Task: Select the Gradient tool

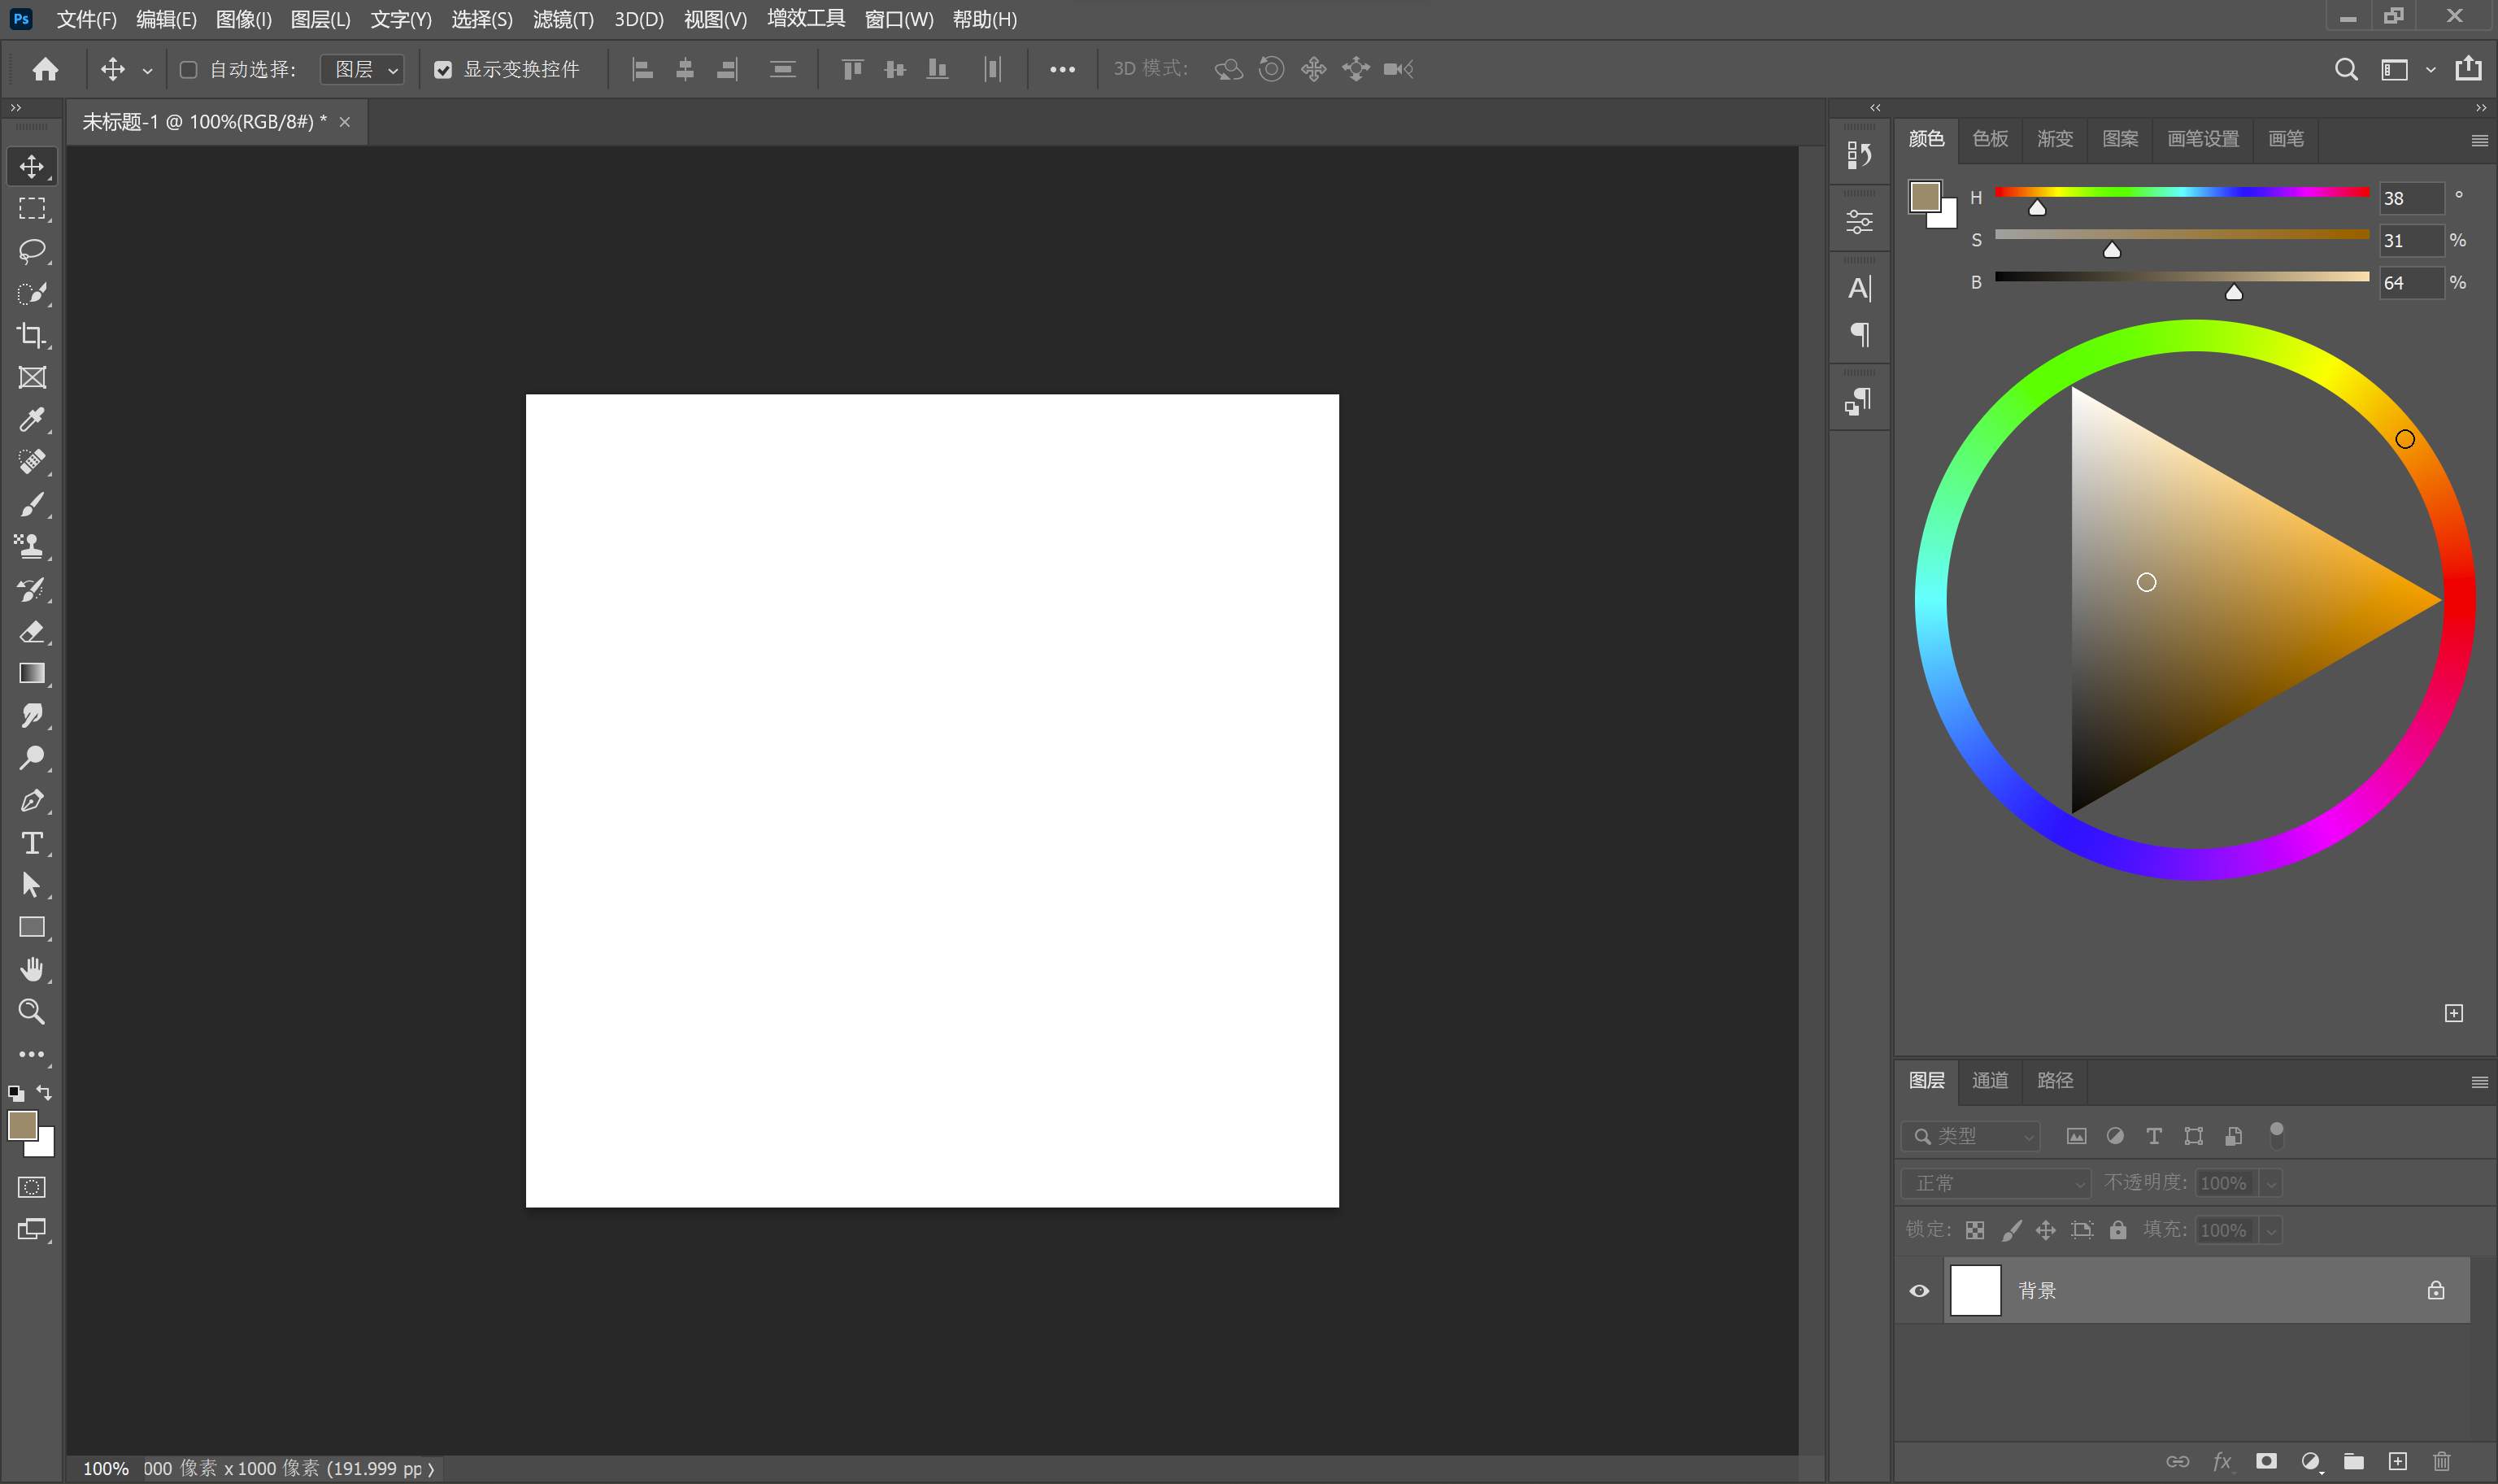Action: point(32,673)
